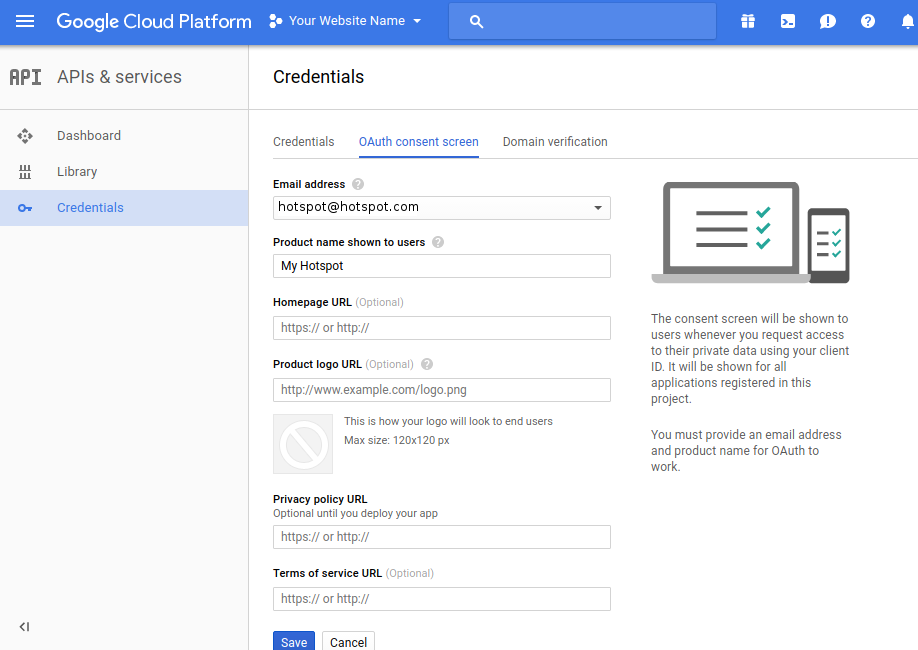Click the Google Cloud Platform logo
The image size is (918, 650).
[154, 22]
